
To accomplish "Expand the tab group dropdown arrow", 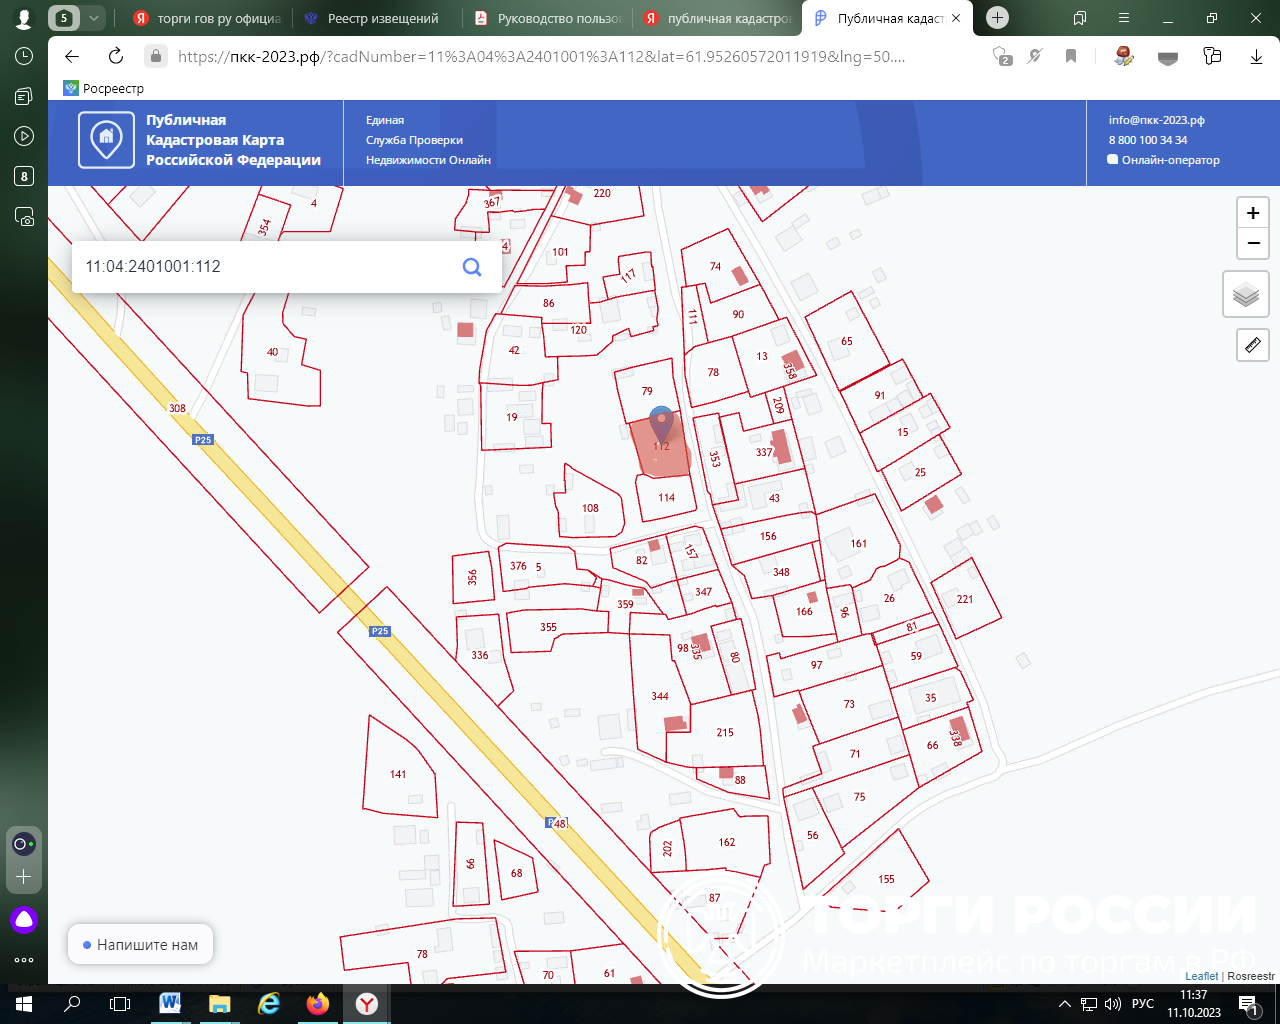I will [x=94, y=18].
